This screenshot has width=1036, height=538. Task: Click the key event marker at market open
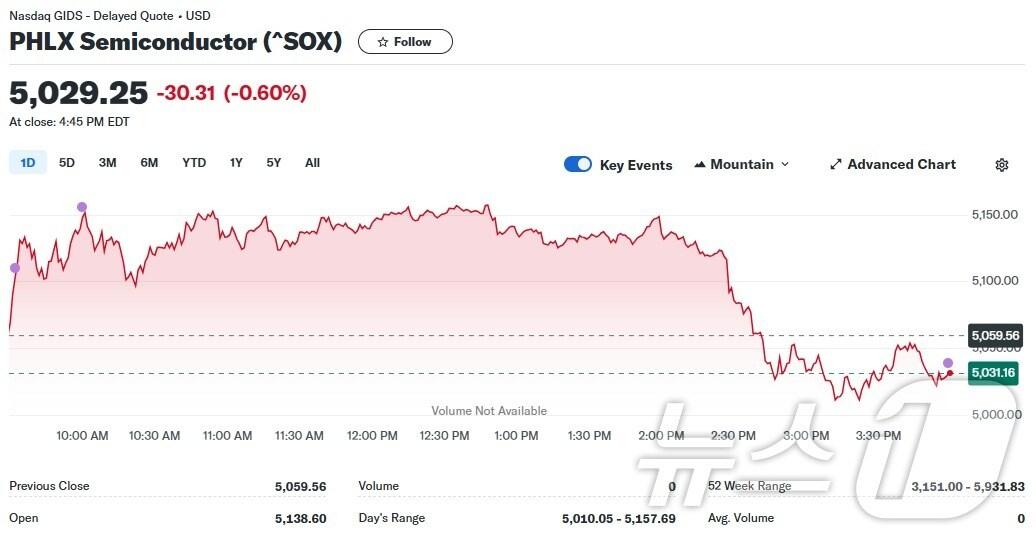pyautogui.click(x=14, y=268)
